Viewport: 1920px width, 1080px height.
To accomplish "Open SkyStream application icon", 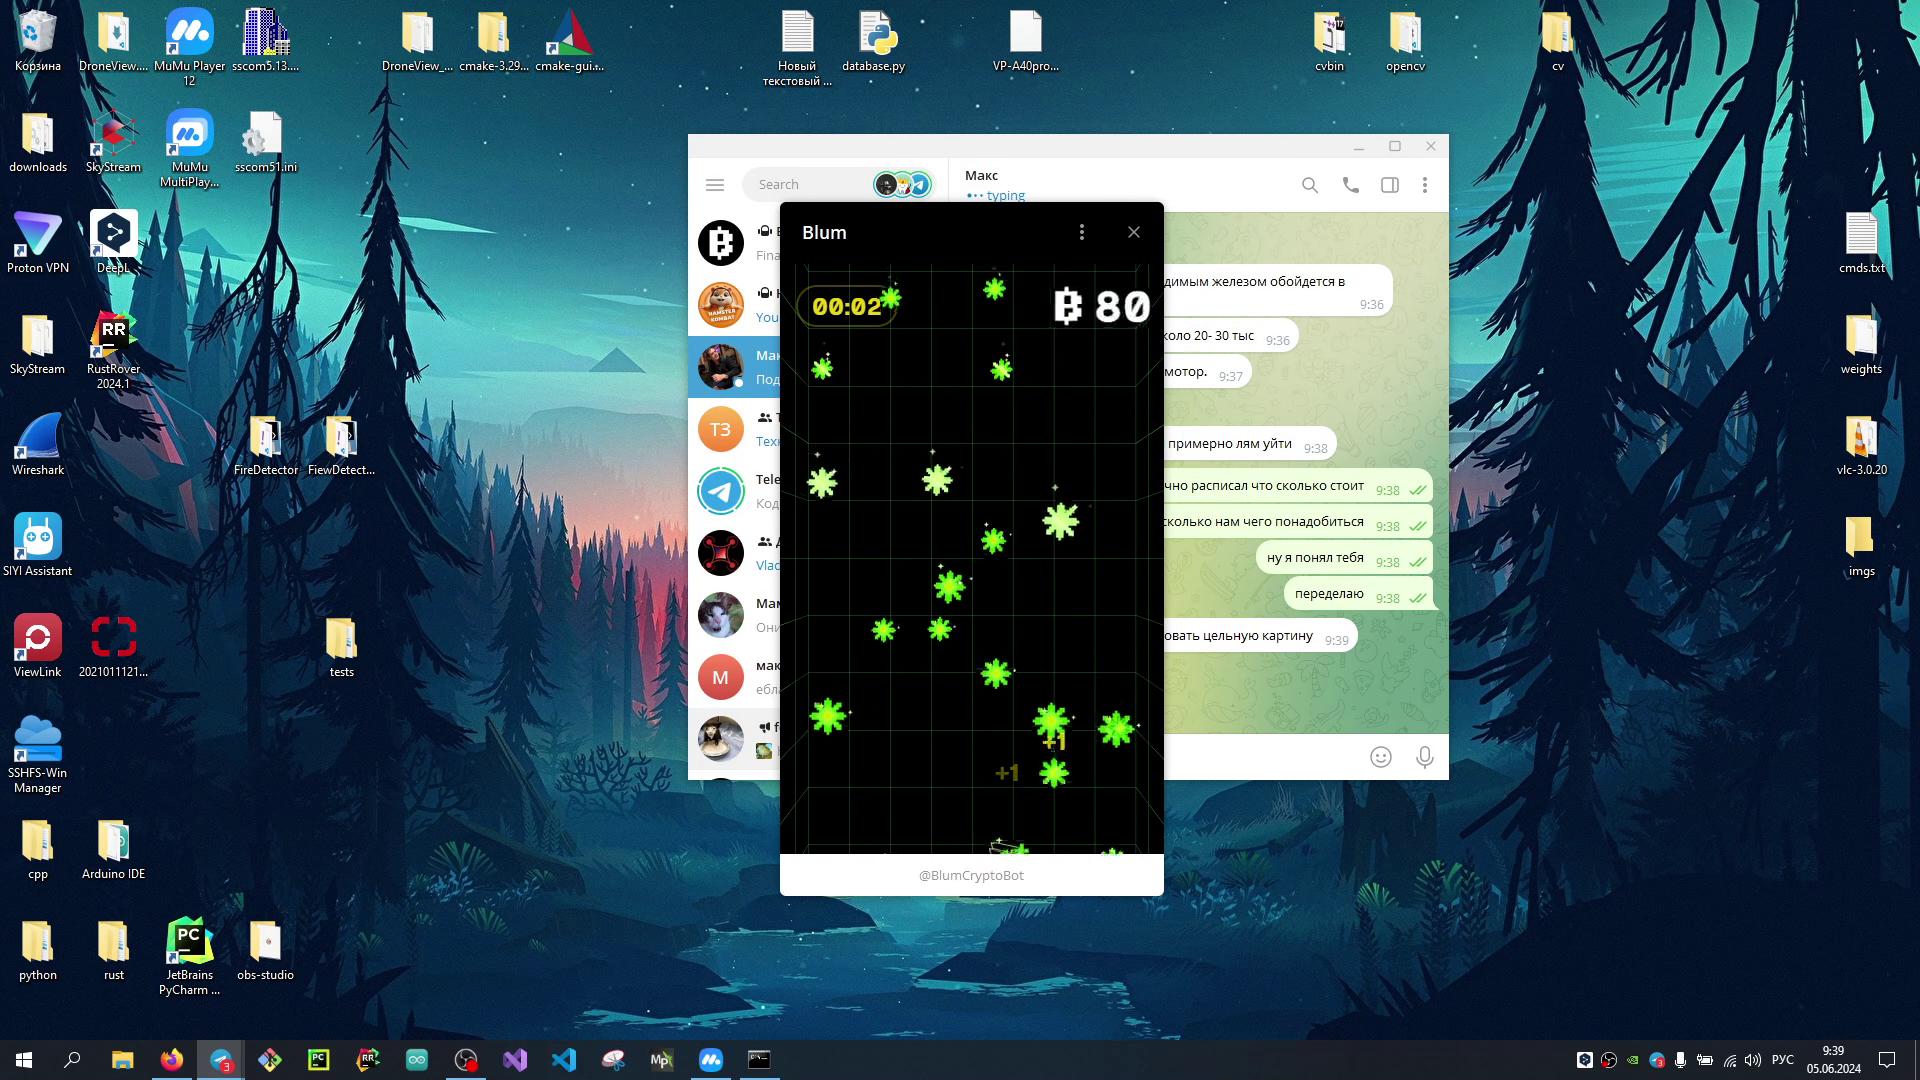I will tap(113, 142).
